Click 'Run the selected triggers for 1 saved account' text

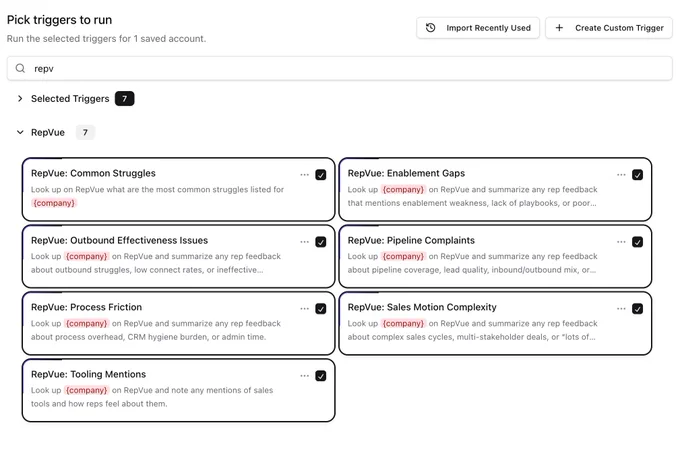106,39
